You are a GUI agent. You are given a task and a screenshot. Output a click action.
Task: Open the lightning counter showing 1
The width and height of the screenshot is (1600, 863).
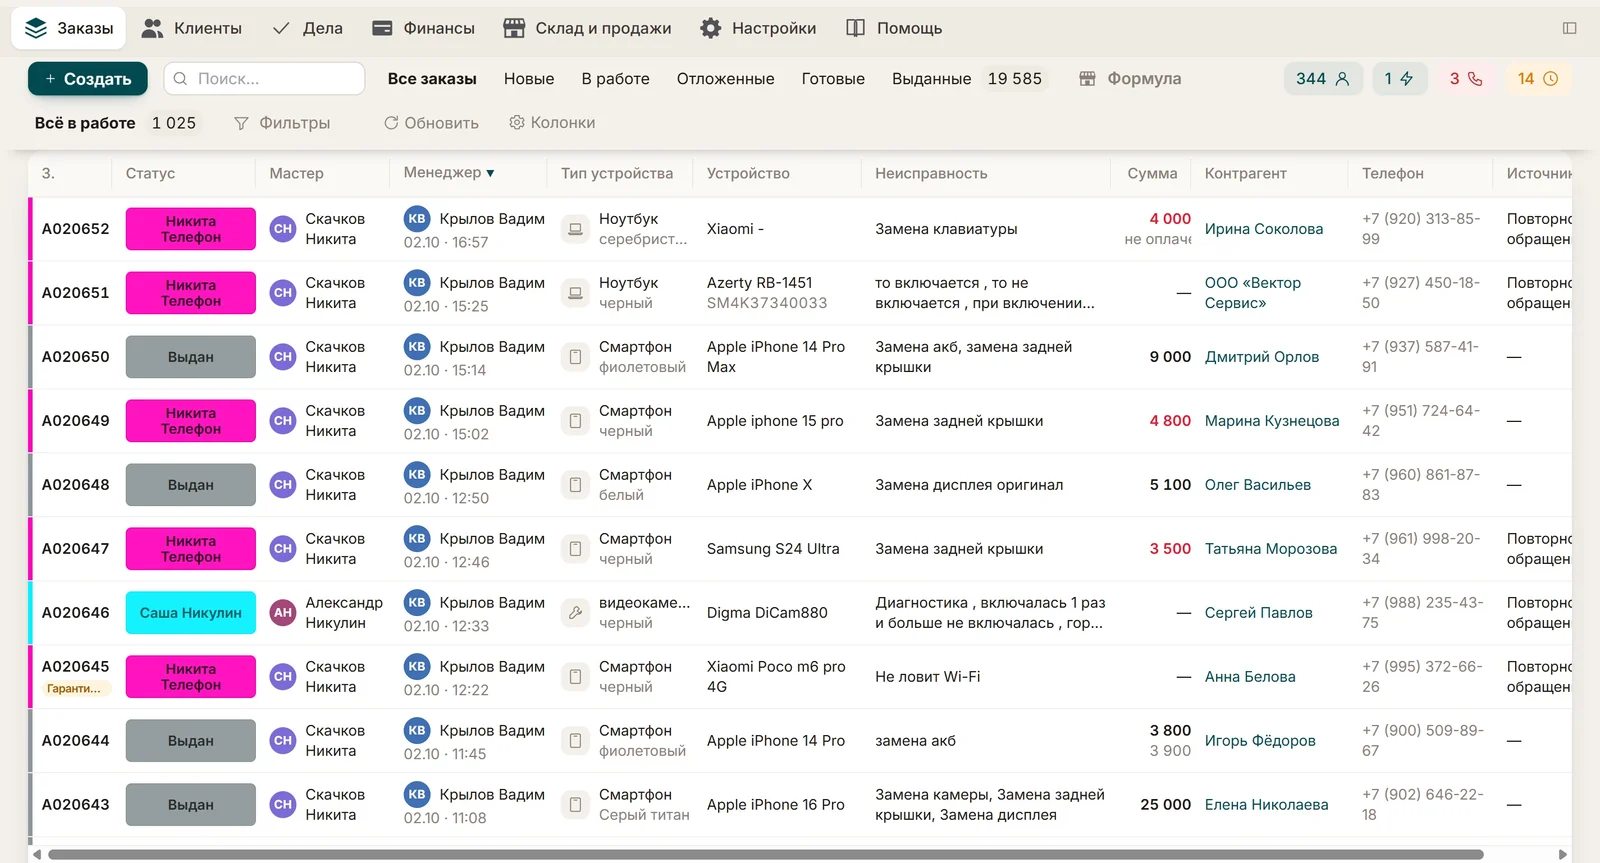(x=1399, y=79)
